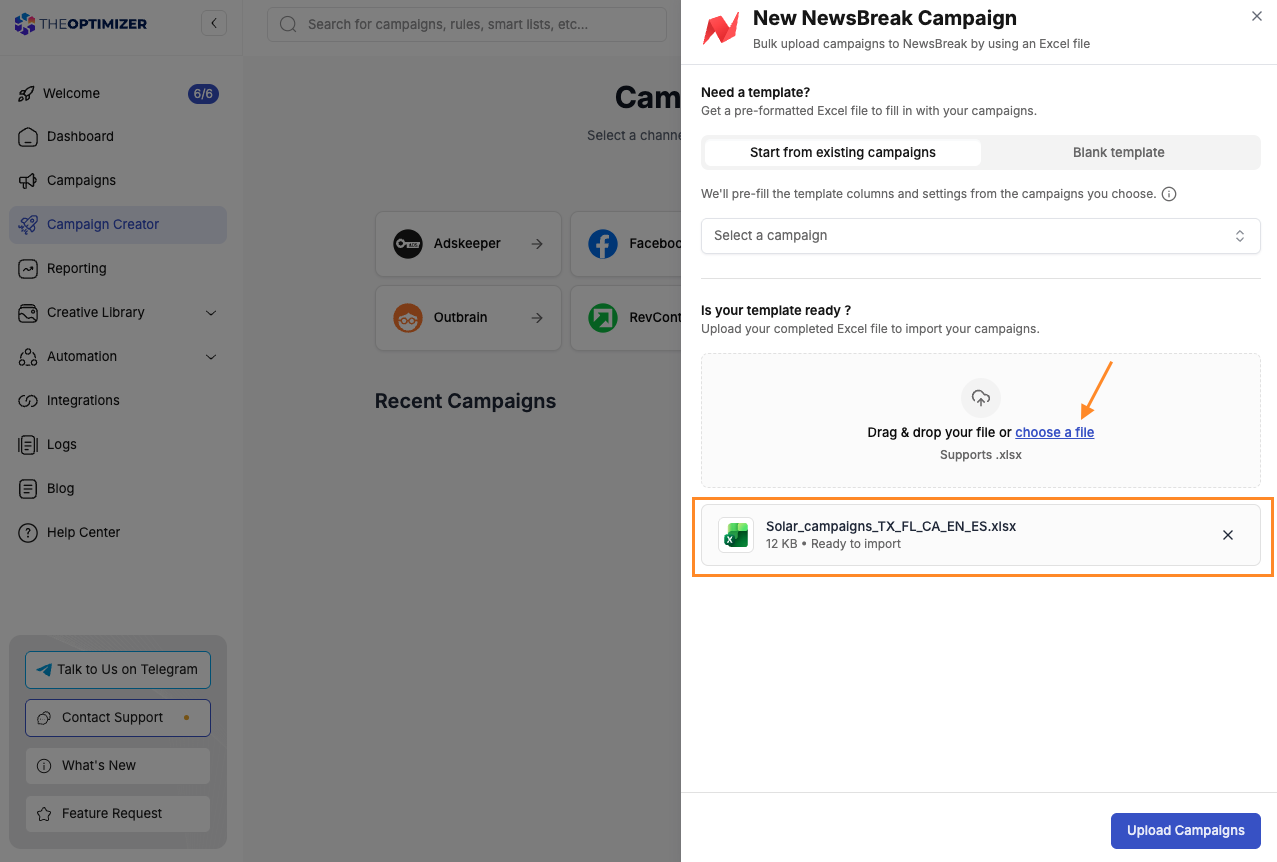Click the Logs icon in sidebar
This screenshot has width=1277, height=862.
pos(28,445)
